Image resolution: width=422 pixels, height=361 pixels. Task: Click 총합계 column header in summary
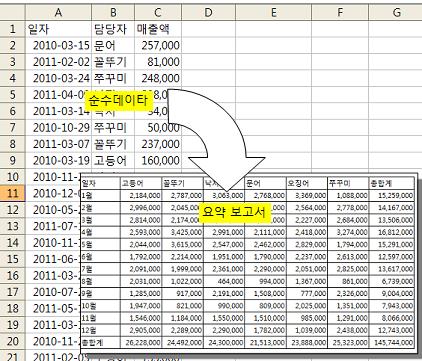click(x=391, y=183)
